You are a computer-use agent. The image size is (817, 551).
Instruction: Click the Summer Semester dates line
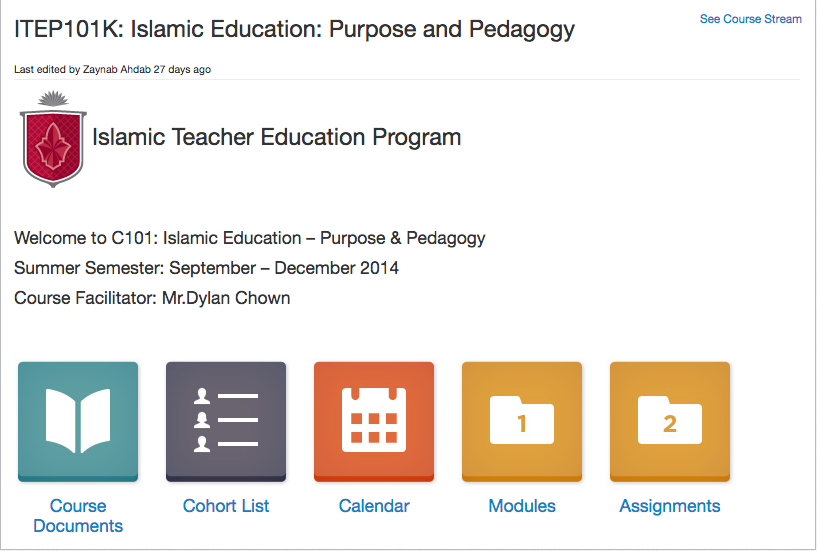206,268
